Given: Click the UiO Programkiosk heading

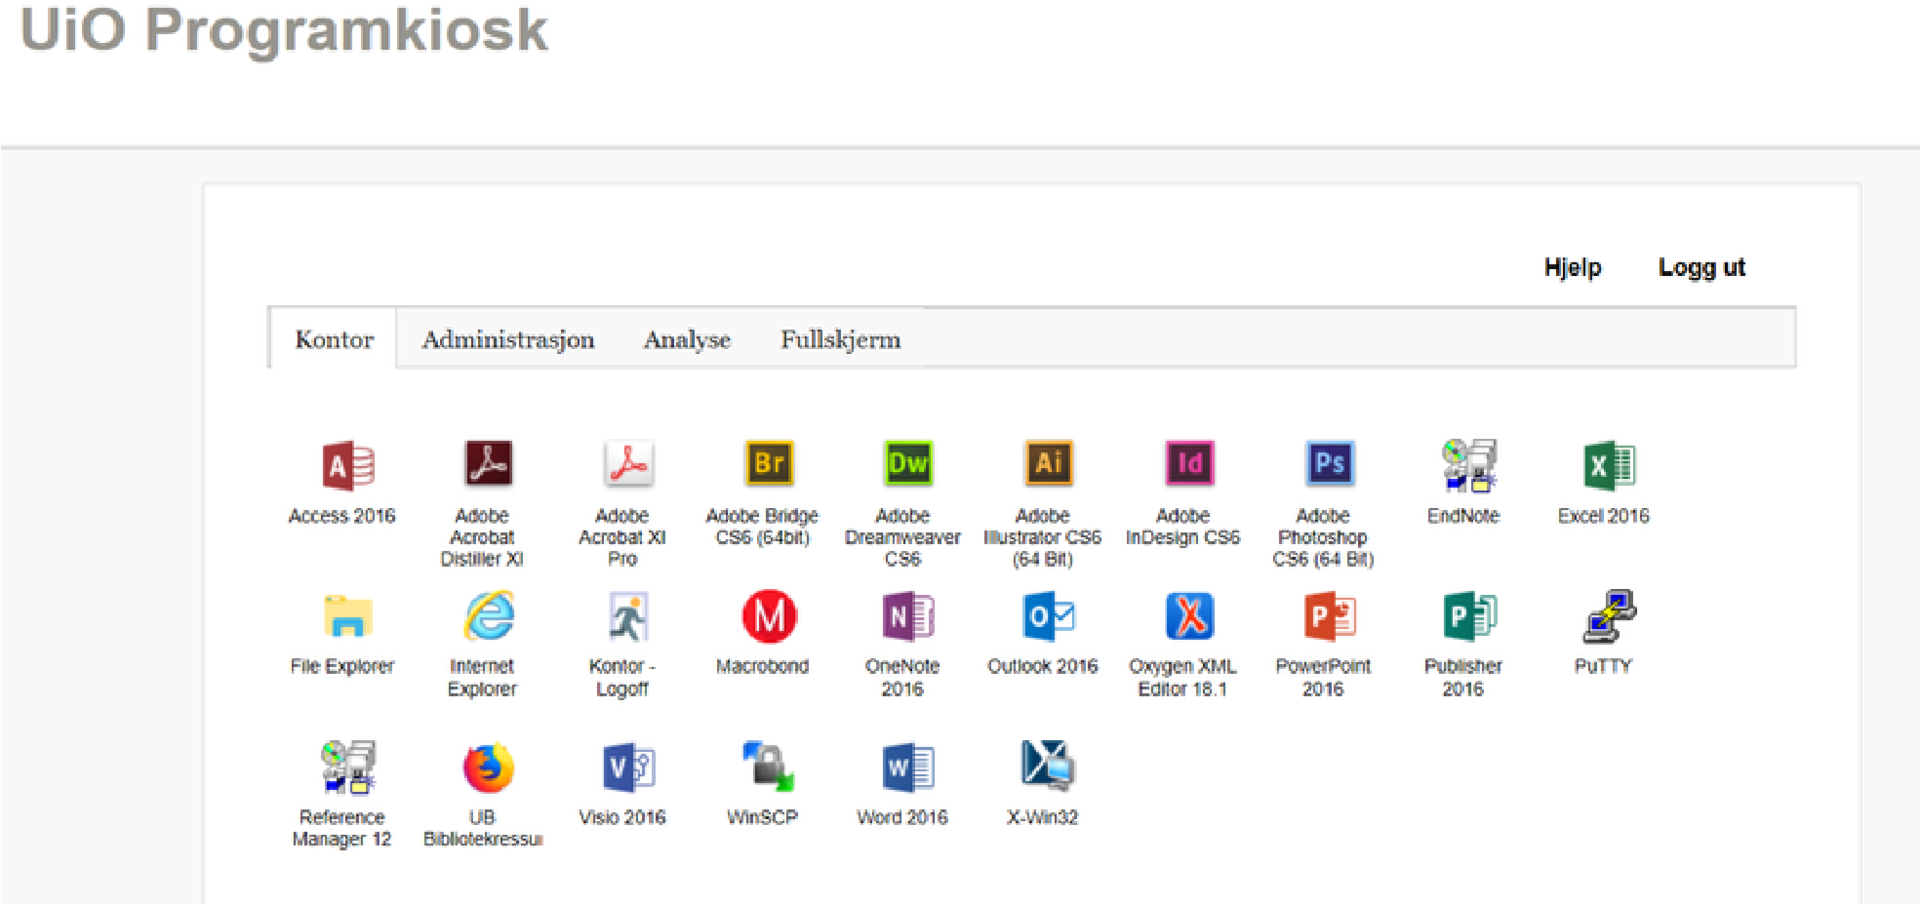Looking at the screenshot, I should (x=284, y=30).
